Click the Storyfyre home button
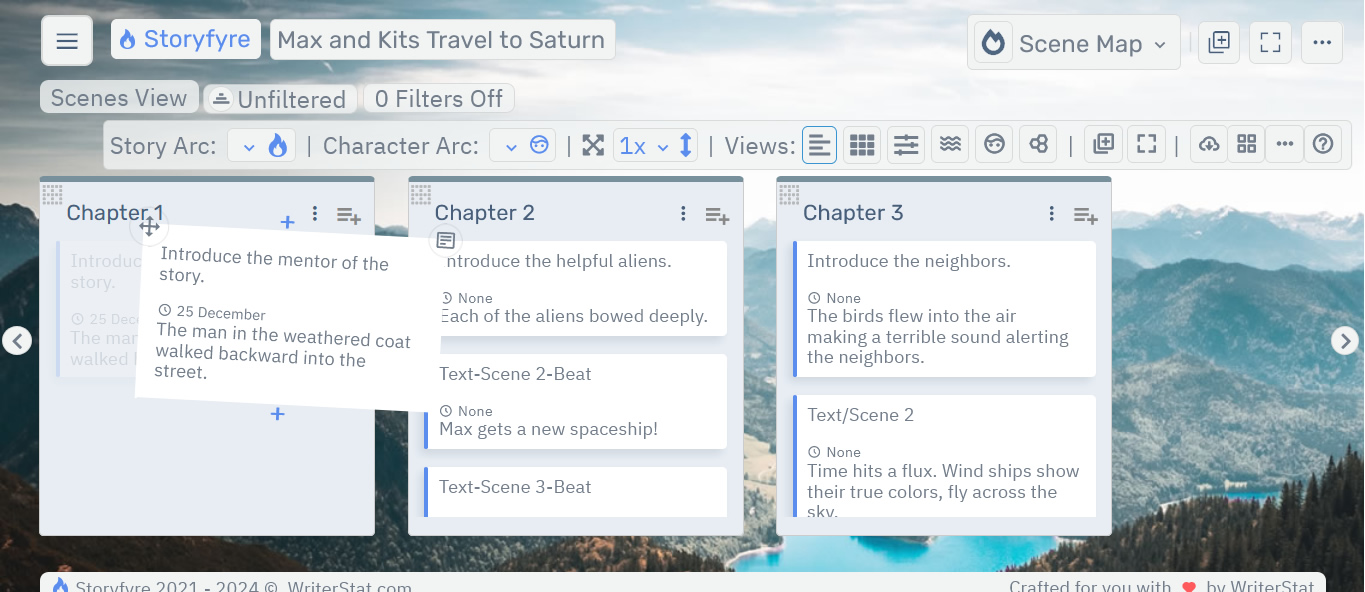Viewport: 1365px width, 592px height. click(185, 40)
